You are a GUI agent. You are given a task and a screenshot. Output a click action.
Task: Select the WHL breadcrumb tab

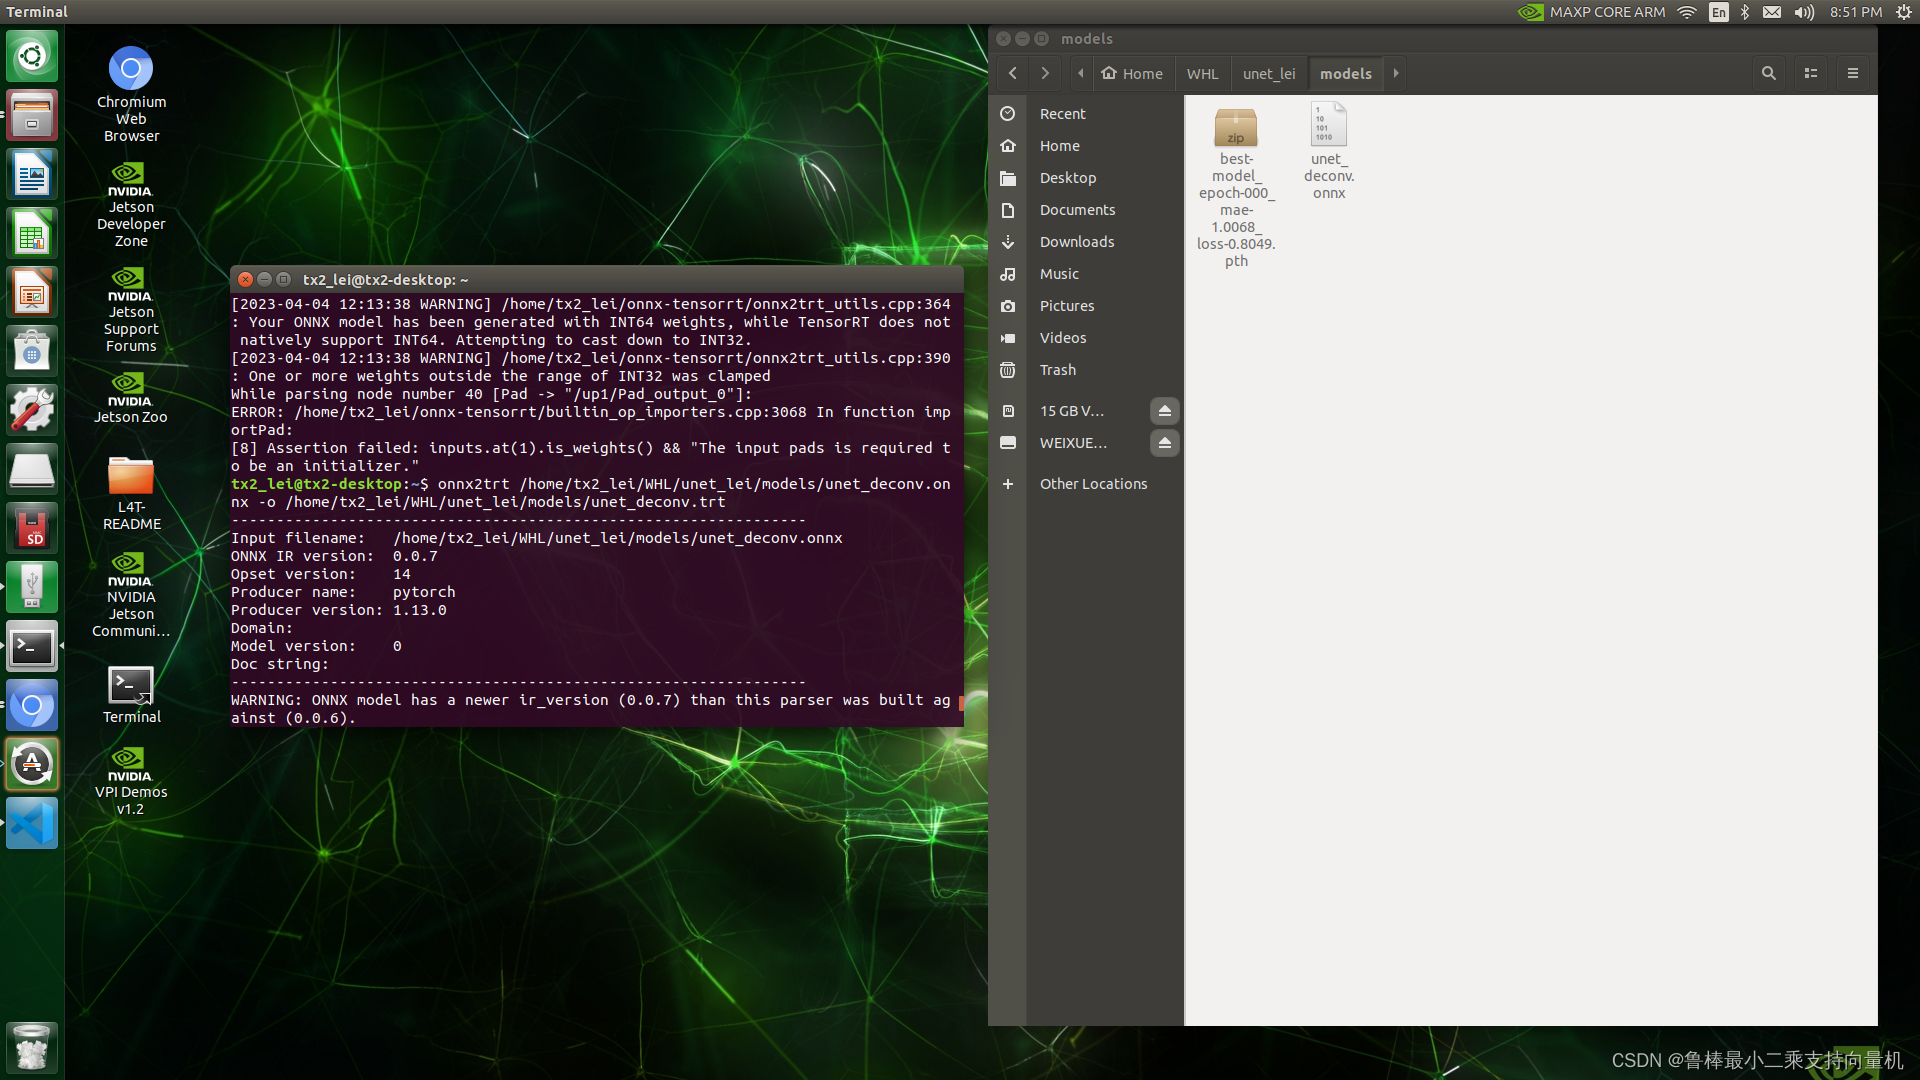pyautogui.click(x=1202, y=74)
